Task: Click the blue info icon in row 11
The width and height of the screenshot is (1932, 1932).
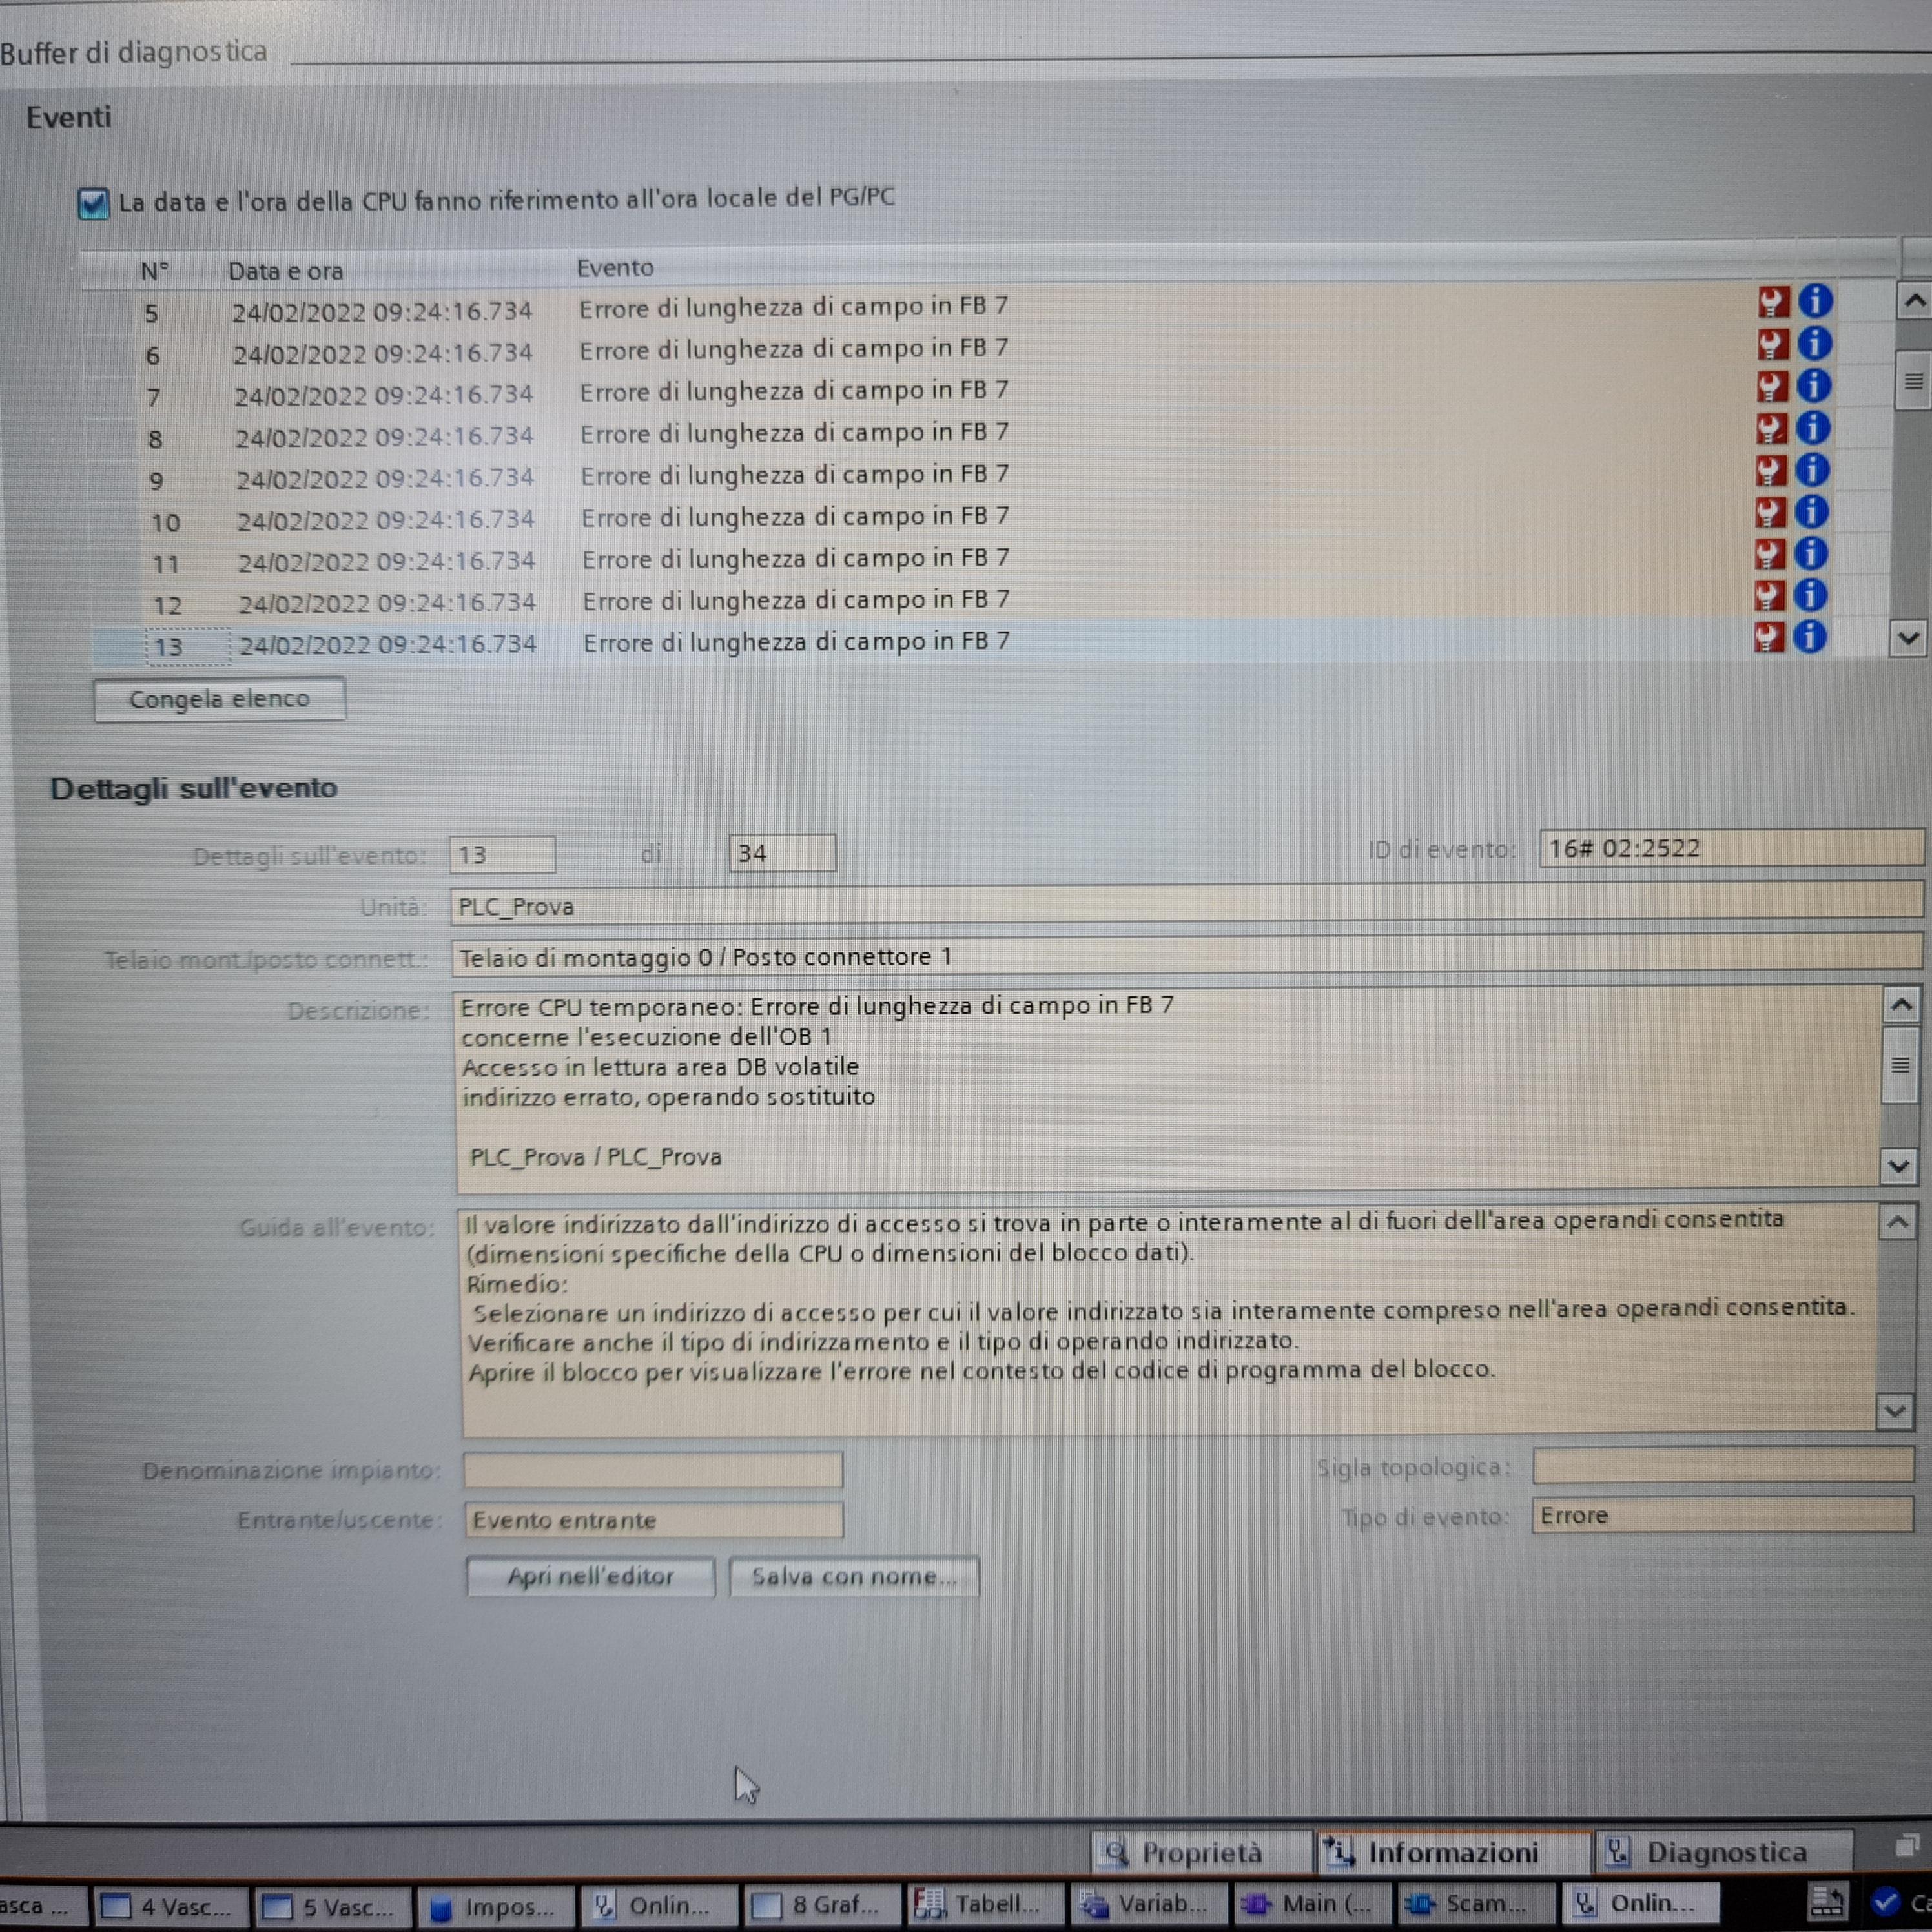Action: click(x=1812, y=553)
